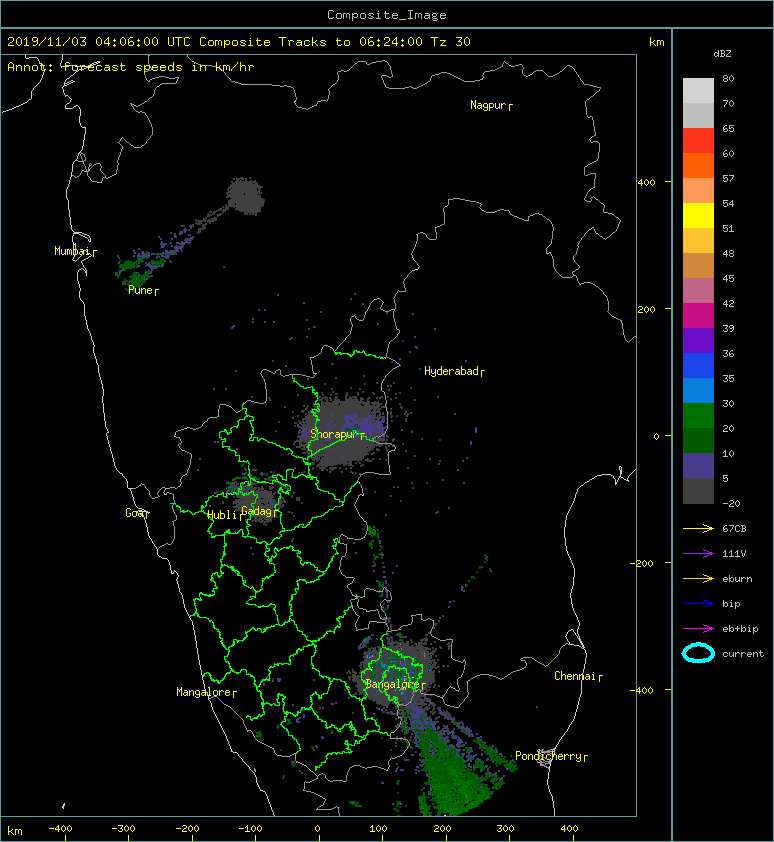This screenshot has height=842, width=774.
Task: Pick the purple 36 dBZ color swatch
Action: (698, 340)
